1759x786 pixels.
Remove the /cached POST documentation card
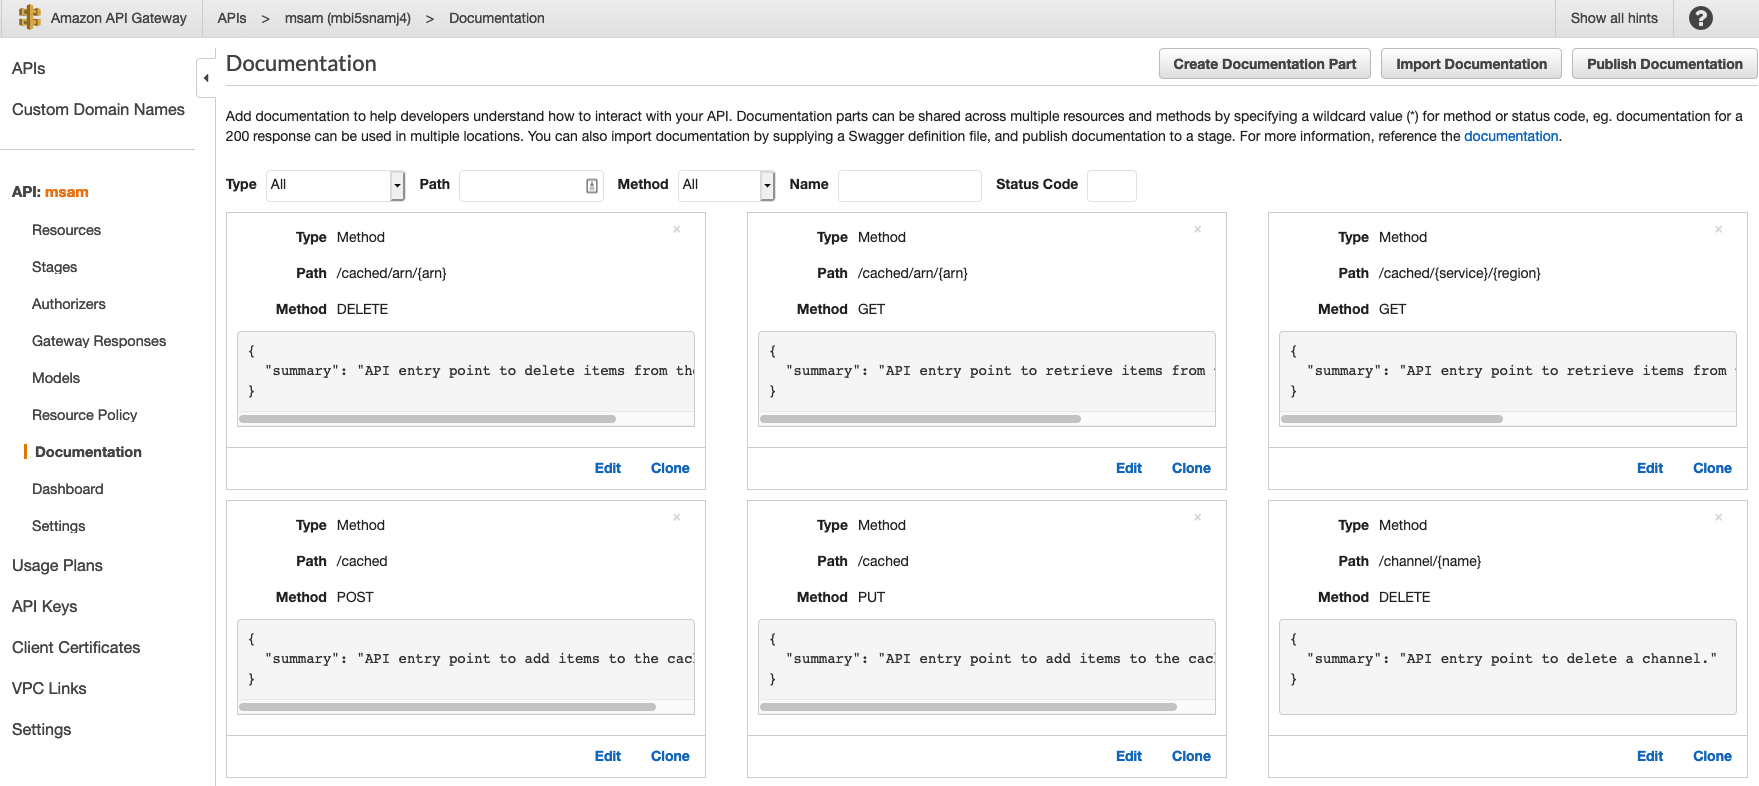pyautogui.click(x=677, y=517)
